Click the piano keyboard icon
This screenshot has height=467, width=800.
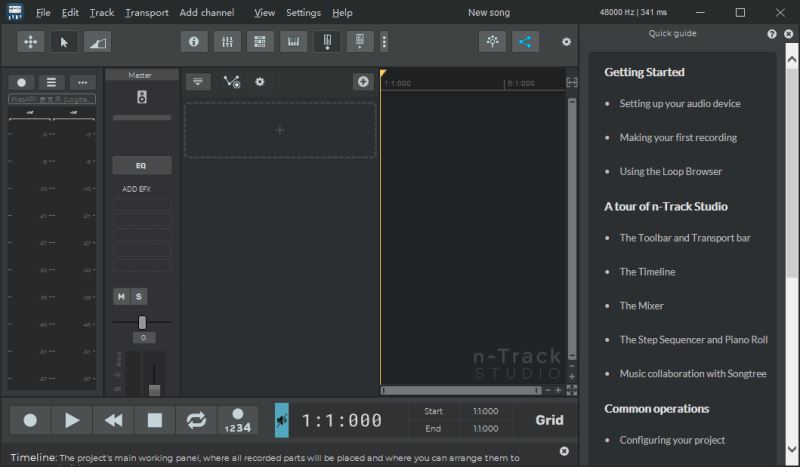click(x=293, y=42)
